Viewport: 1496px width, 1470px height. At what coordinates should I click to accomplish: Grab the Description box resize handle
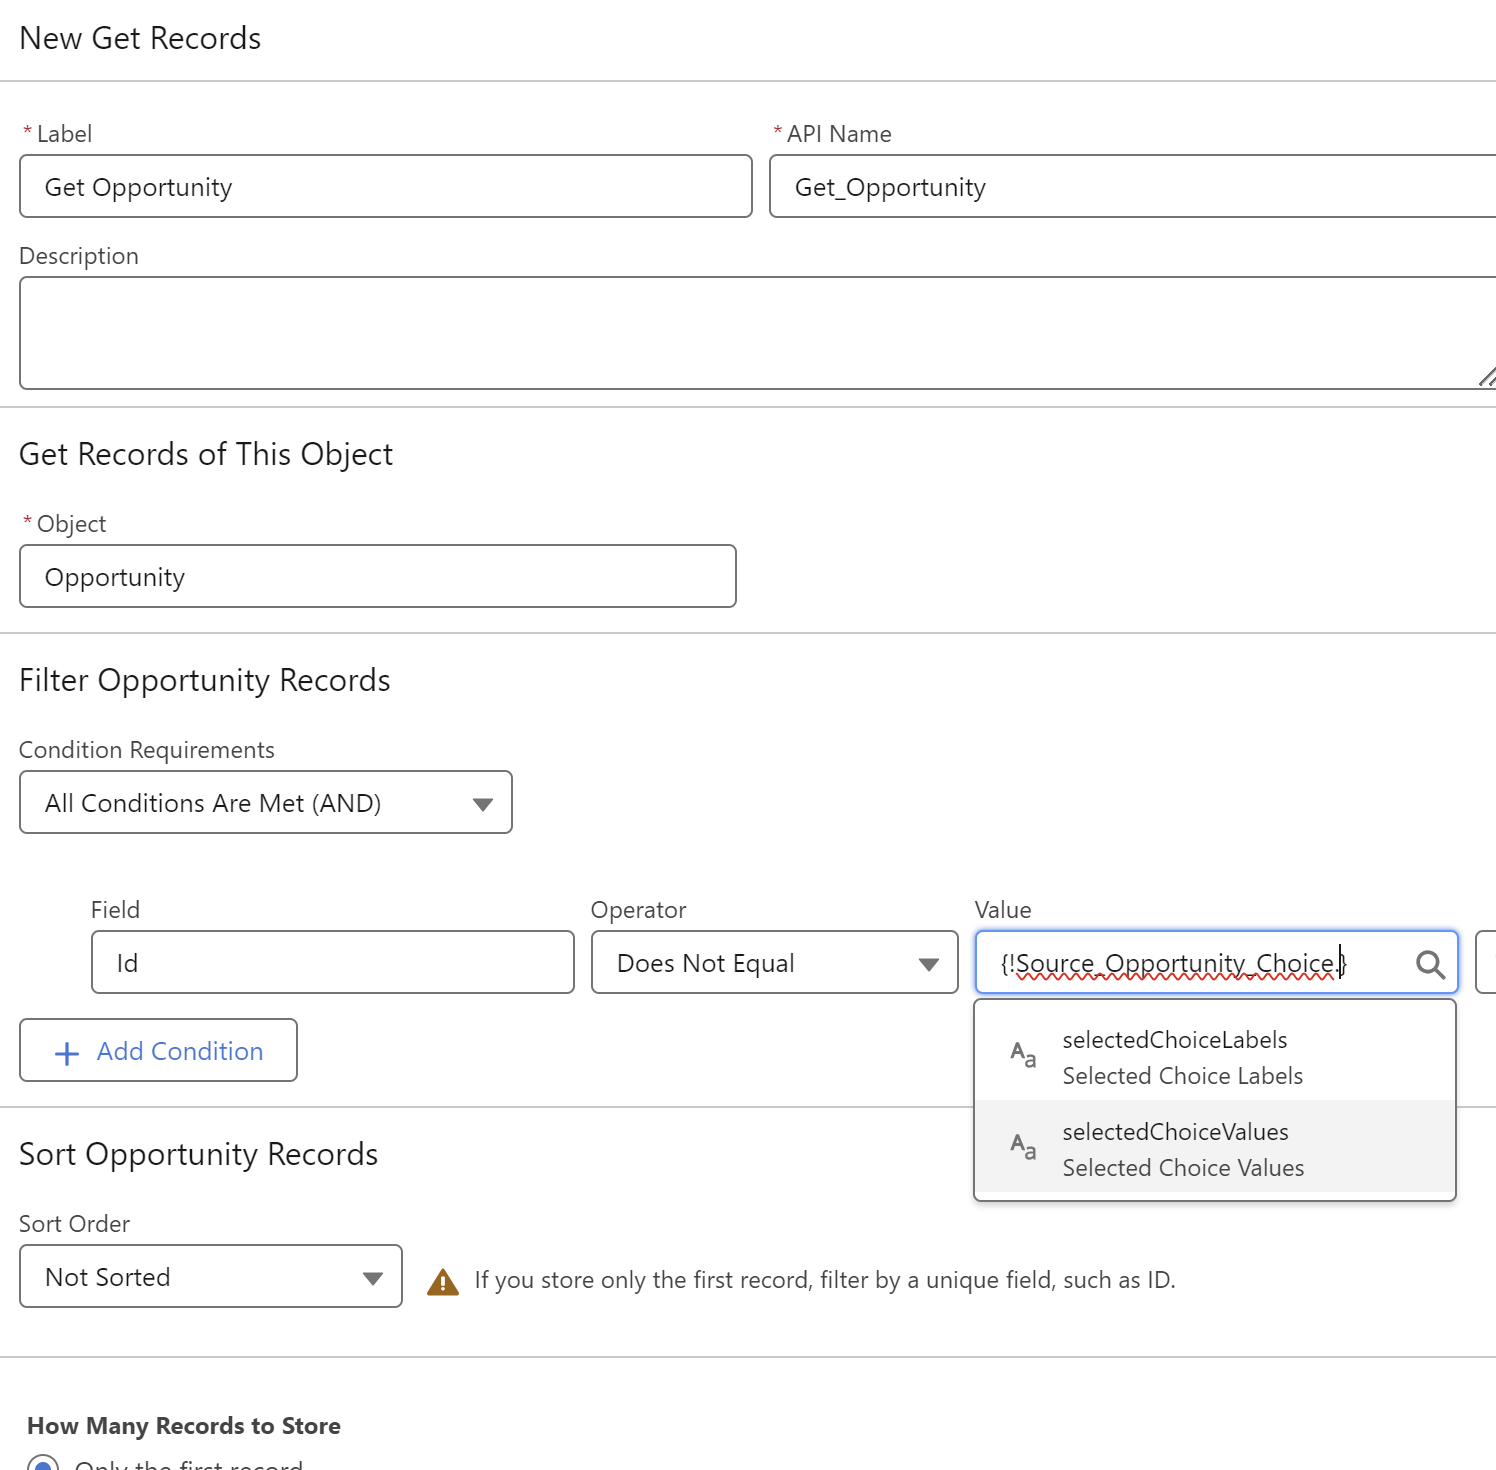(x=1487, y=377)
